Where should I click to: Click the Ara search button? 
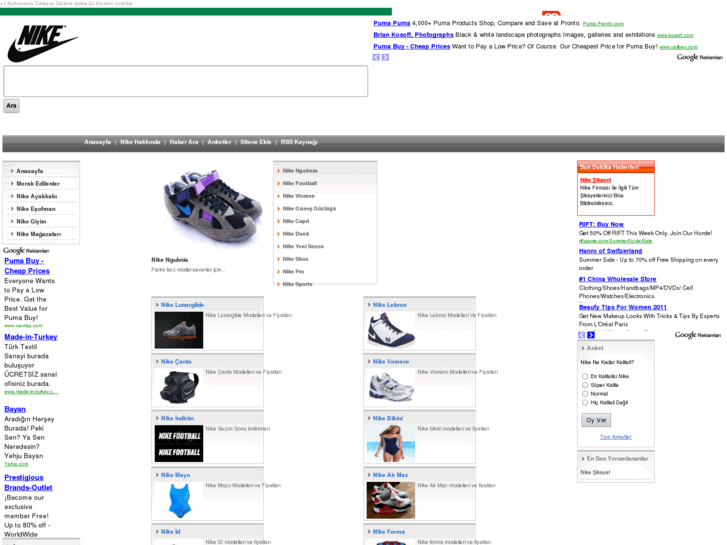[x=12, y=106]
